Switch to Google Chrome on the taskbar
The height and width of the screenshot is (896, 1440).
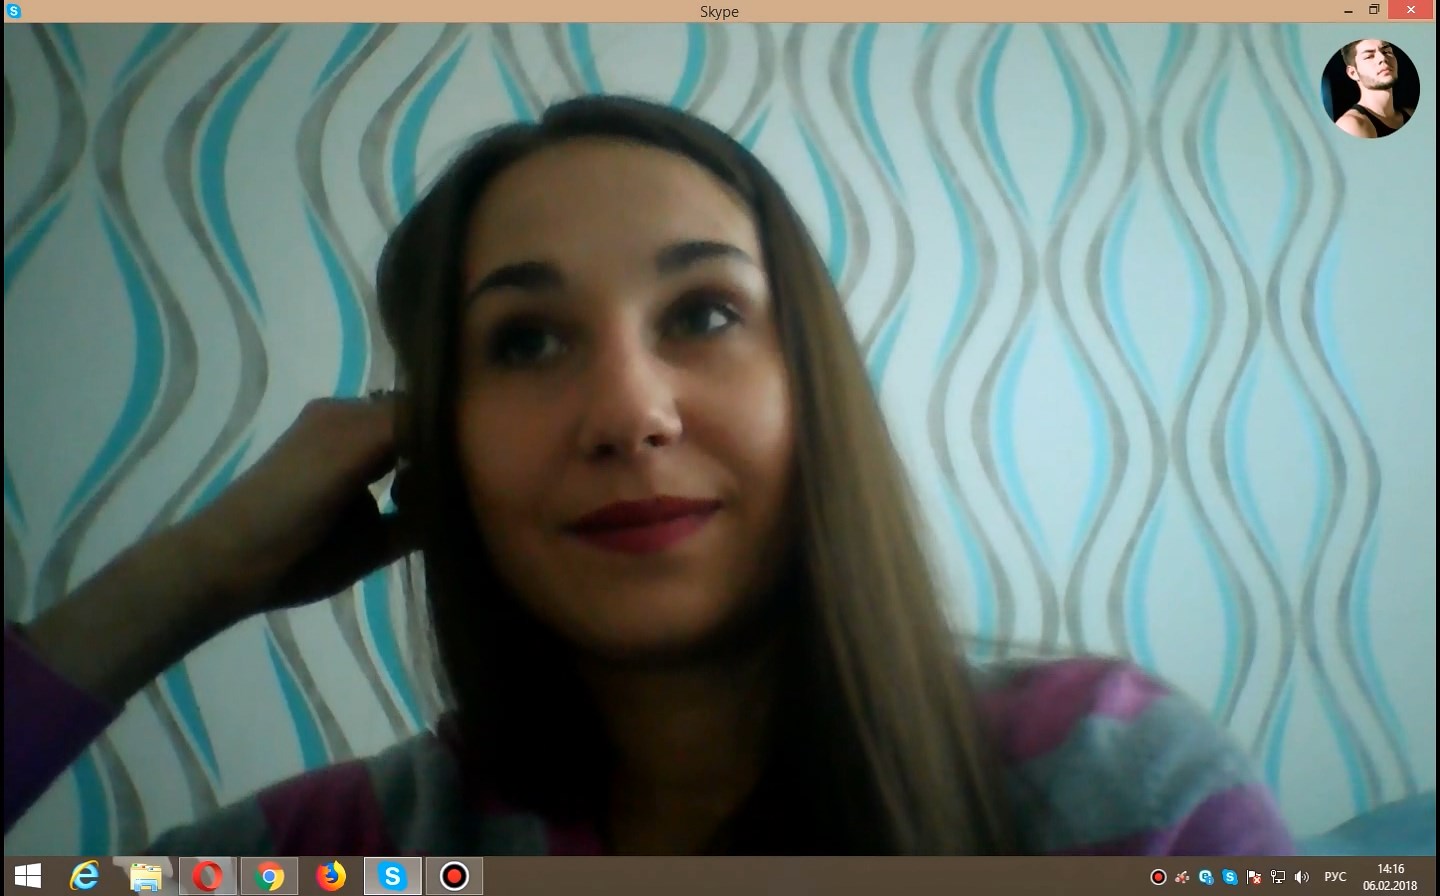tap(268, 877)
